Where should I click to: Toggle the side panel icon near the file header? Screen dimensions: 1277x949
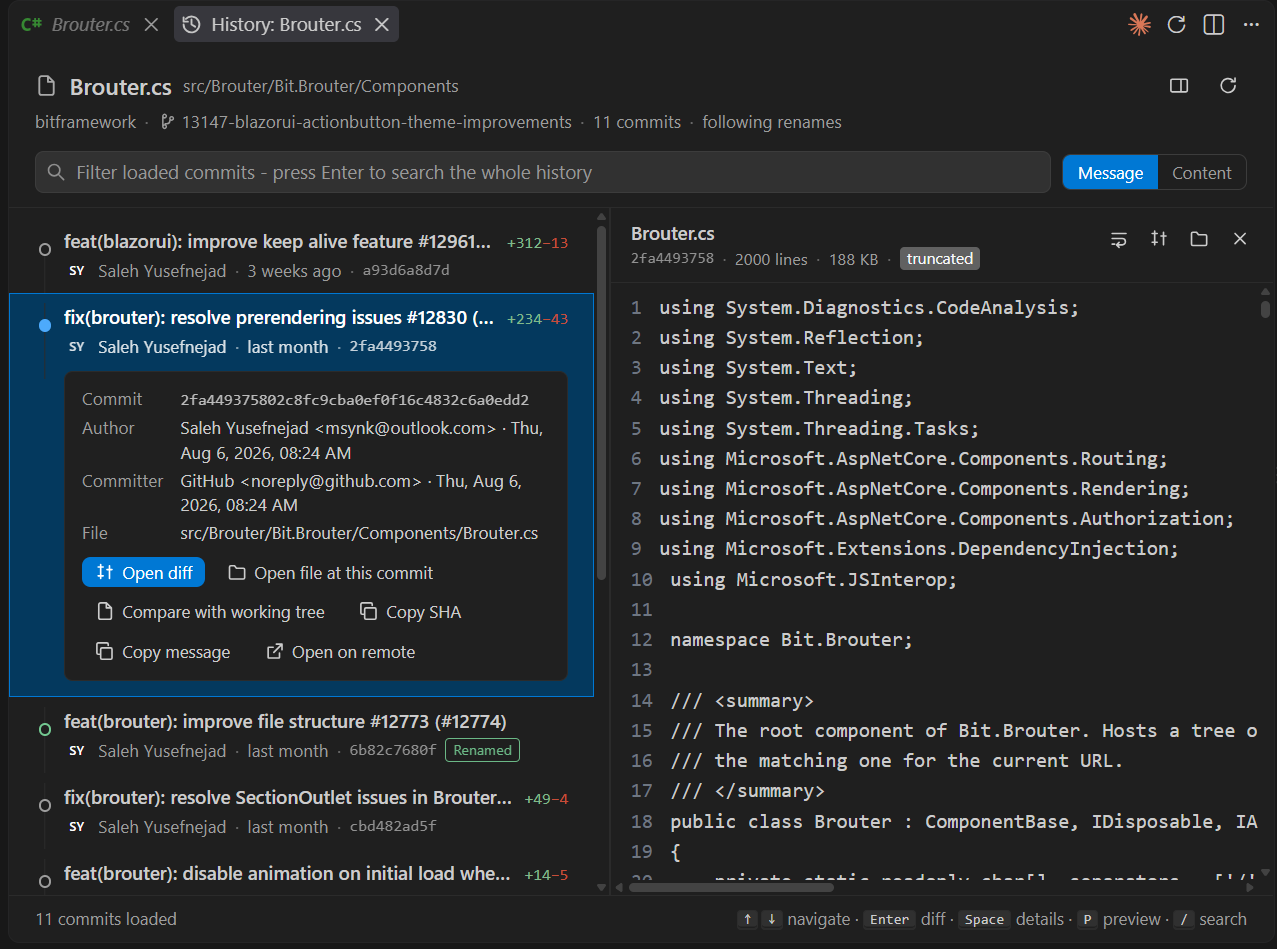pyautogui.click(x=1179, y=86)
